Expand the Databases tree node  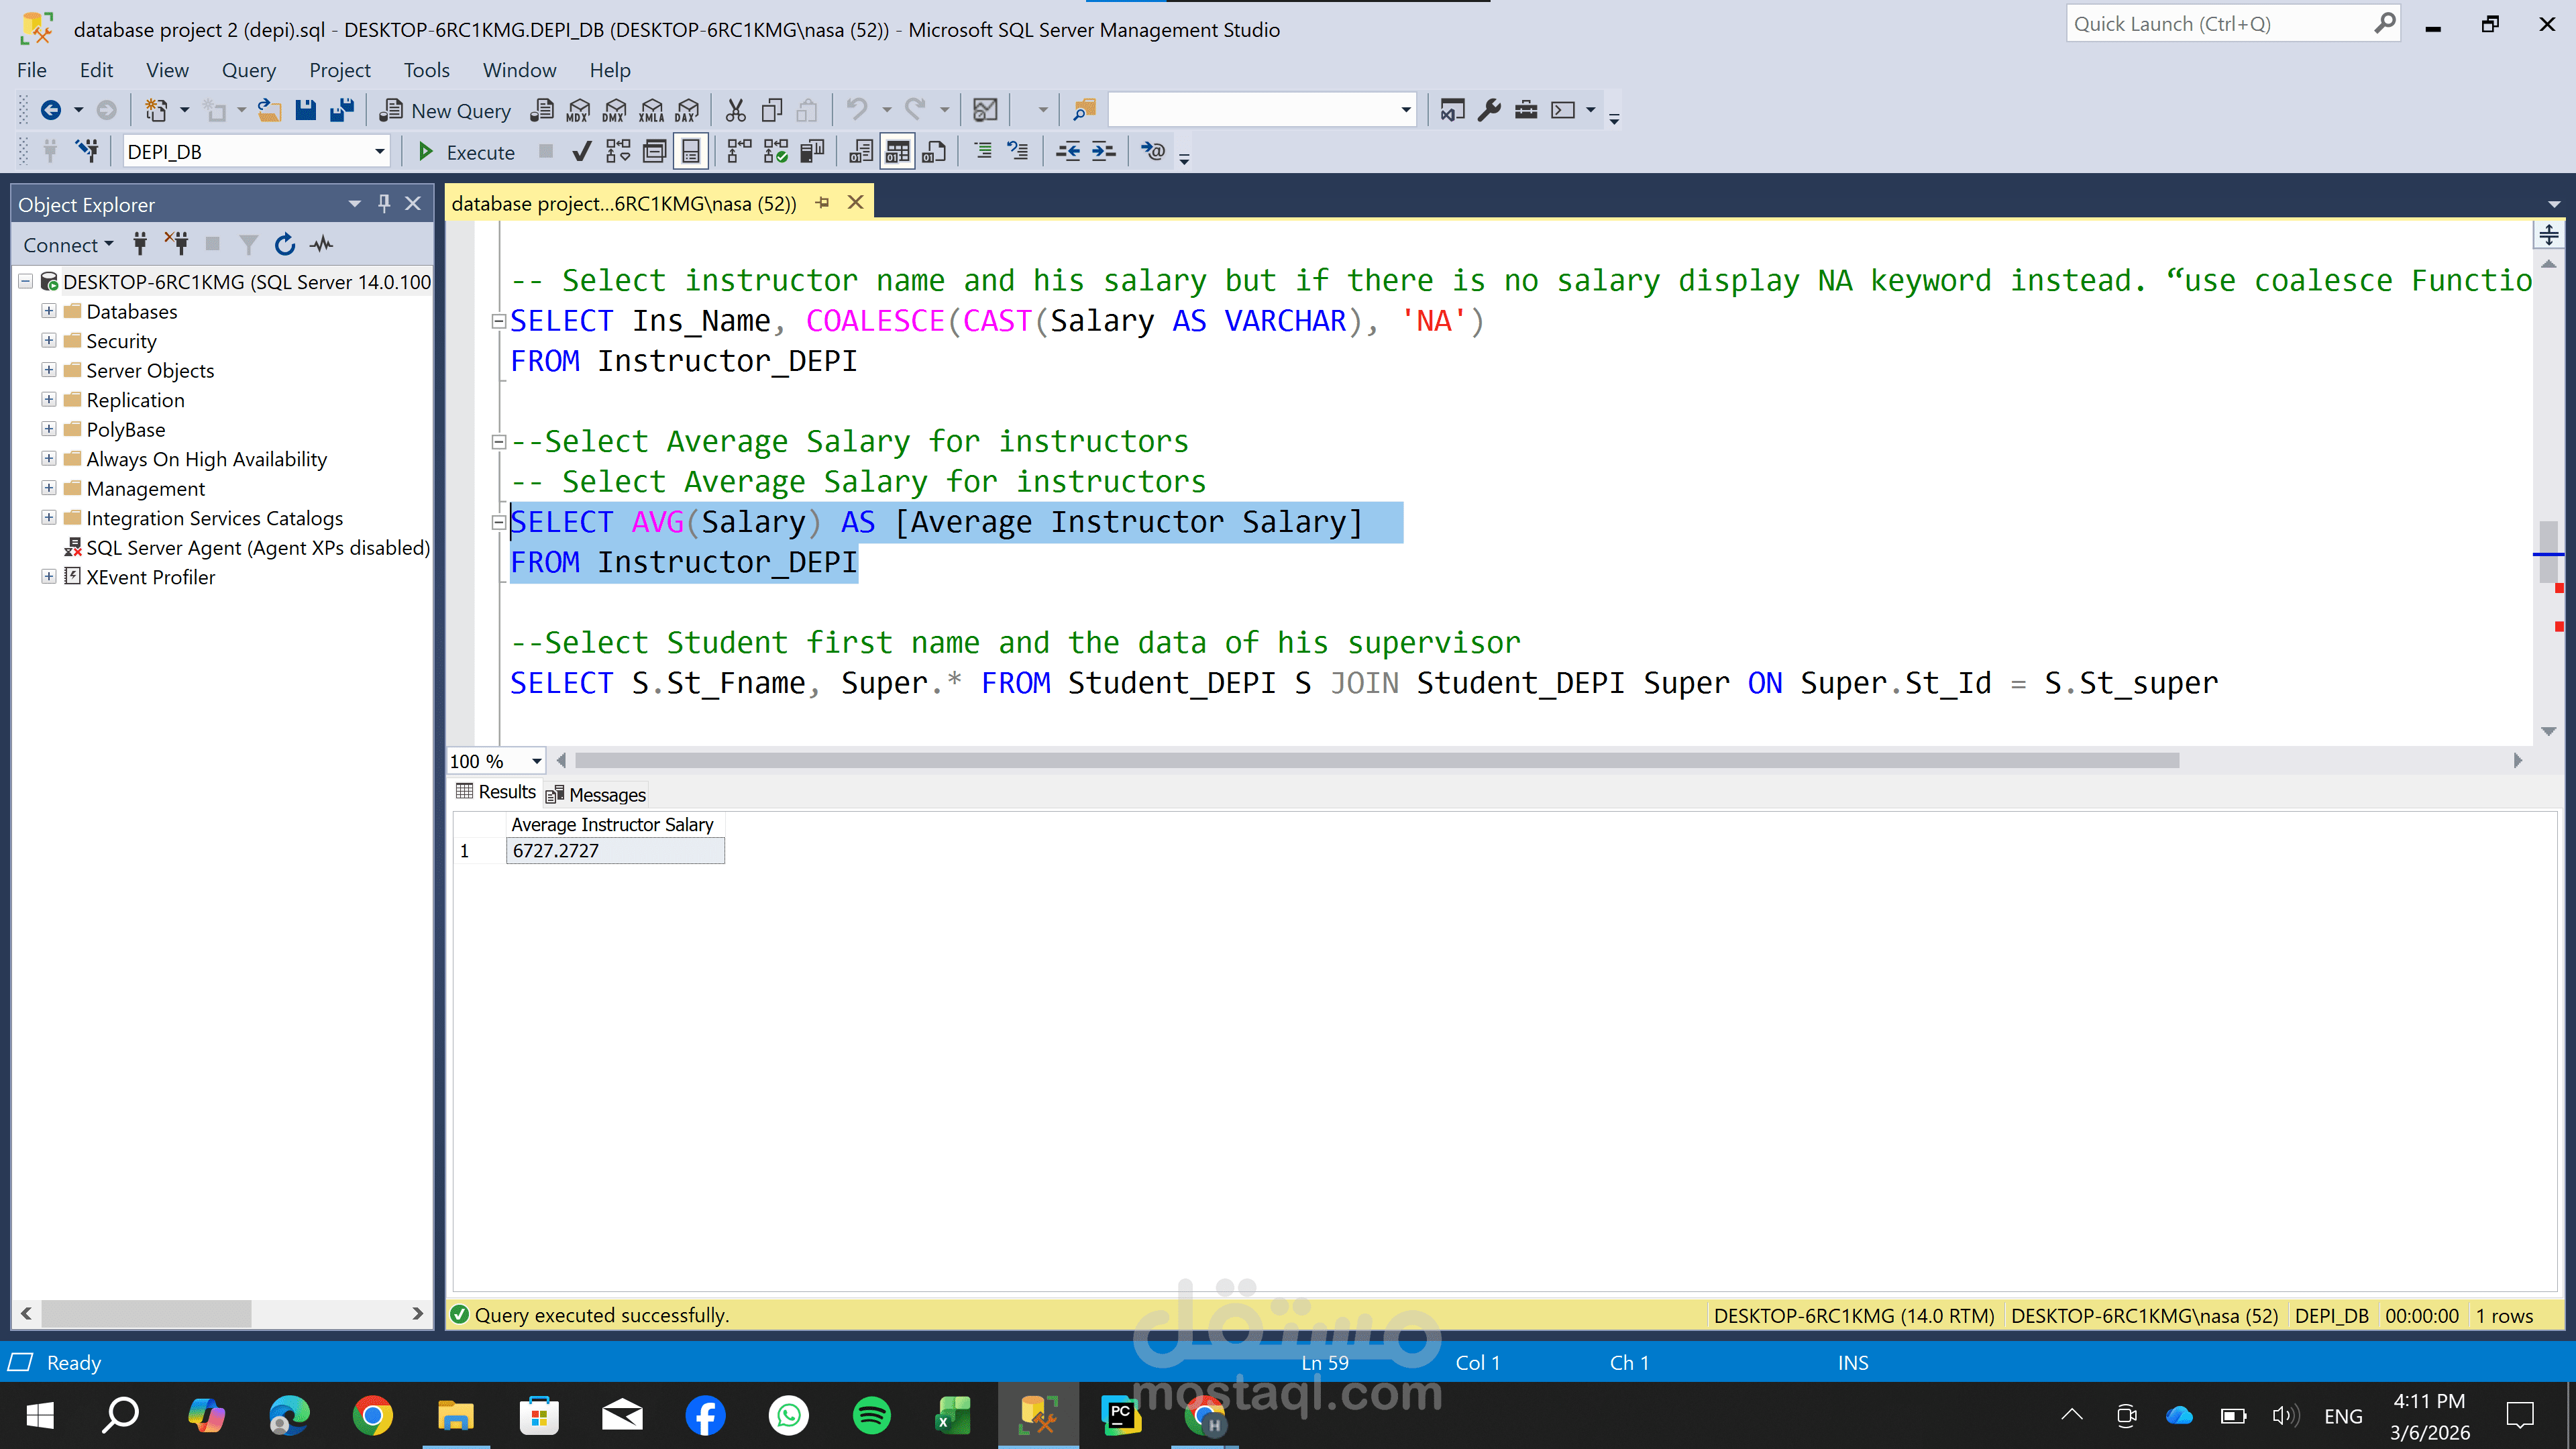tap(48, 311)
